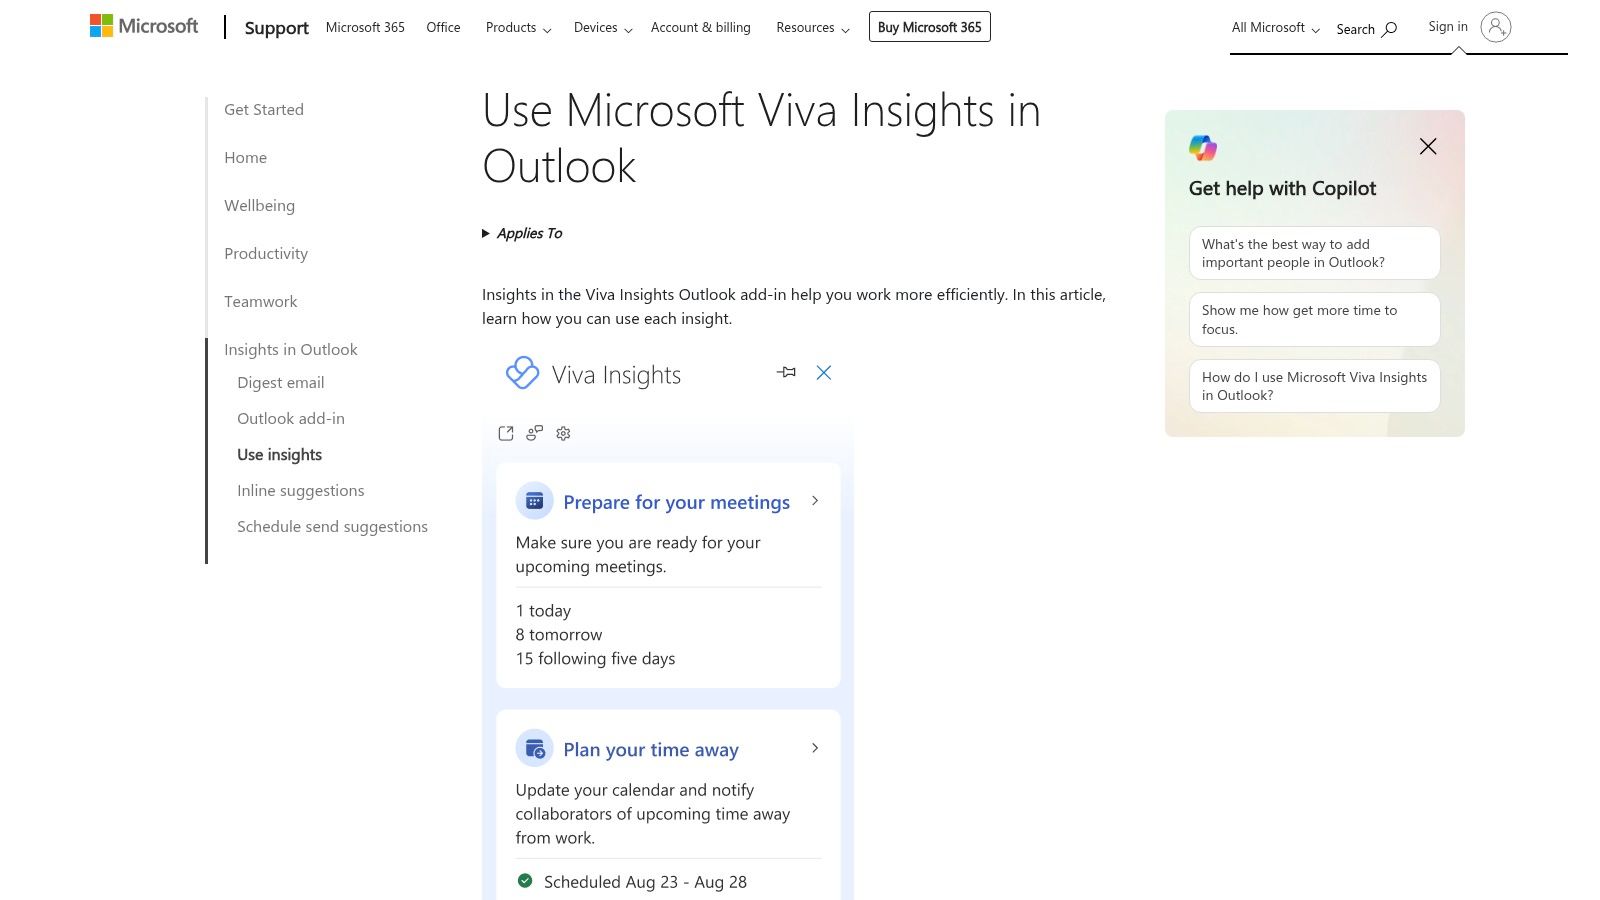This screenshot has height=900, width=1600.
Task: Open the Devices dropdown menu
Action: 603,28
